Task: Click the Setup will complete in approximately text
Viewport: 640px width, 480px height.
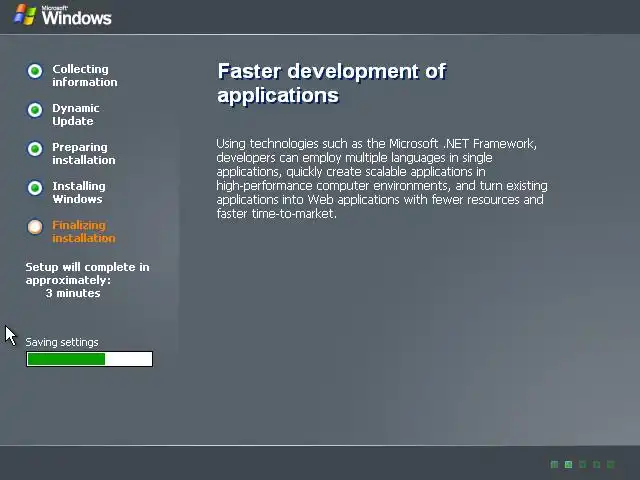Action: (x=87, y=273)
